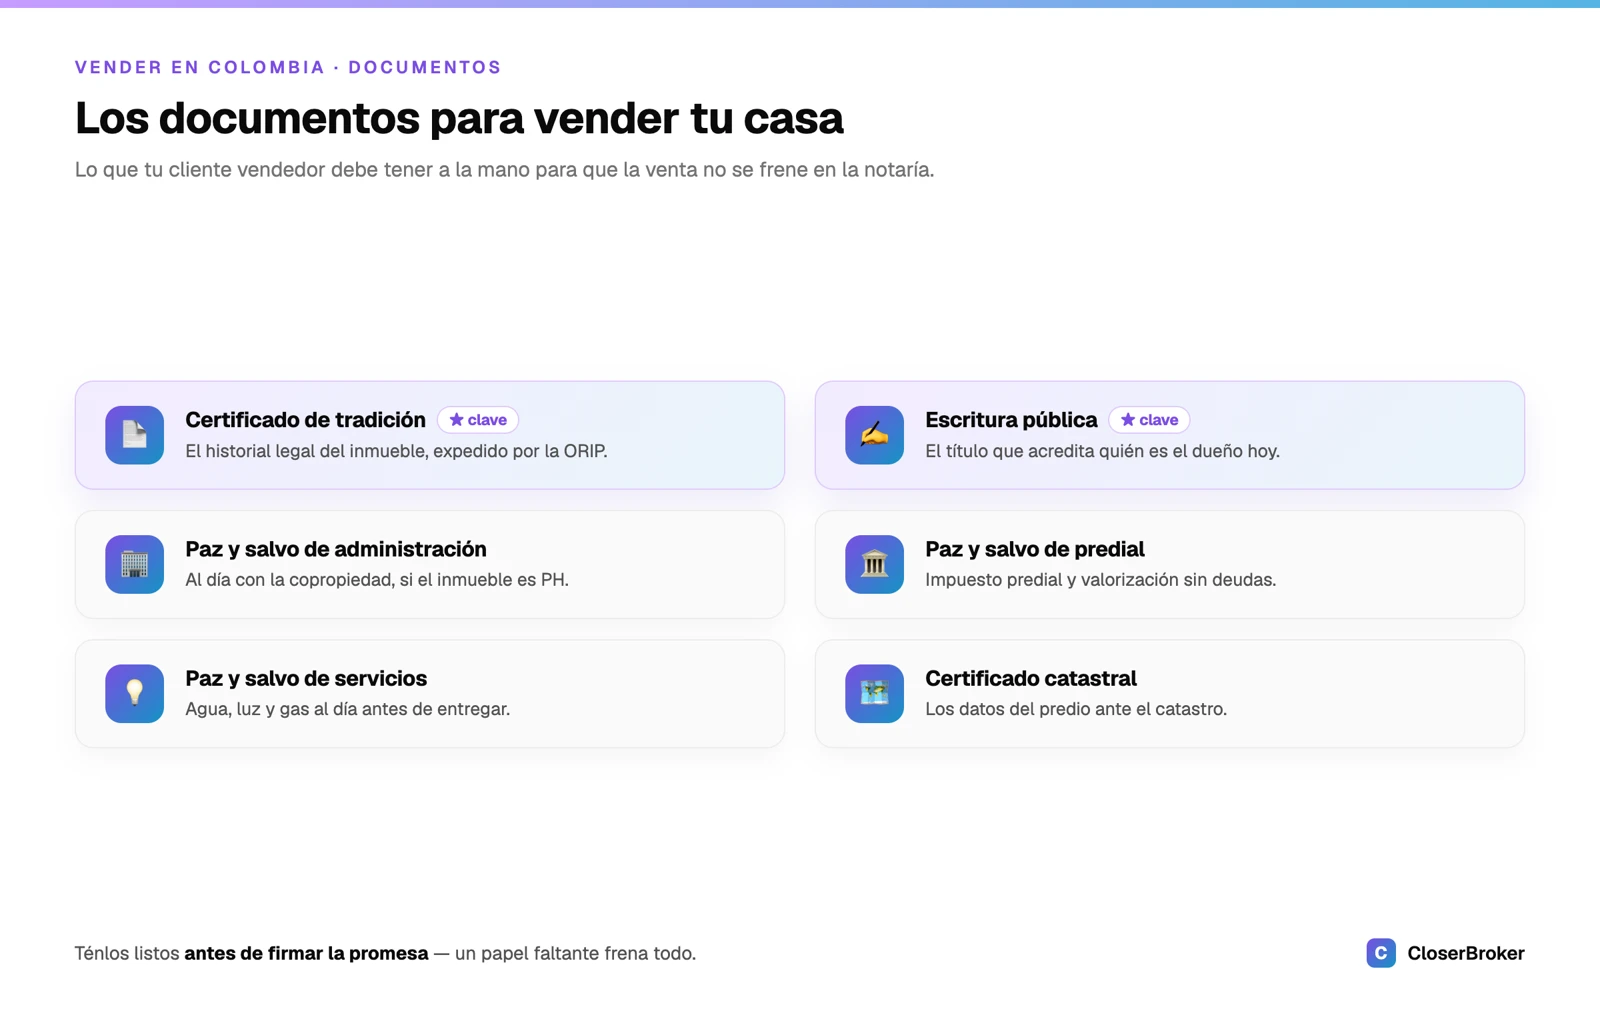Click the map icon for Certificado catastral
The width and height of the screenshot is (1600, 1013).
[x=874, y=693]
